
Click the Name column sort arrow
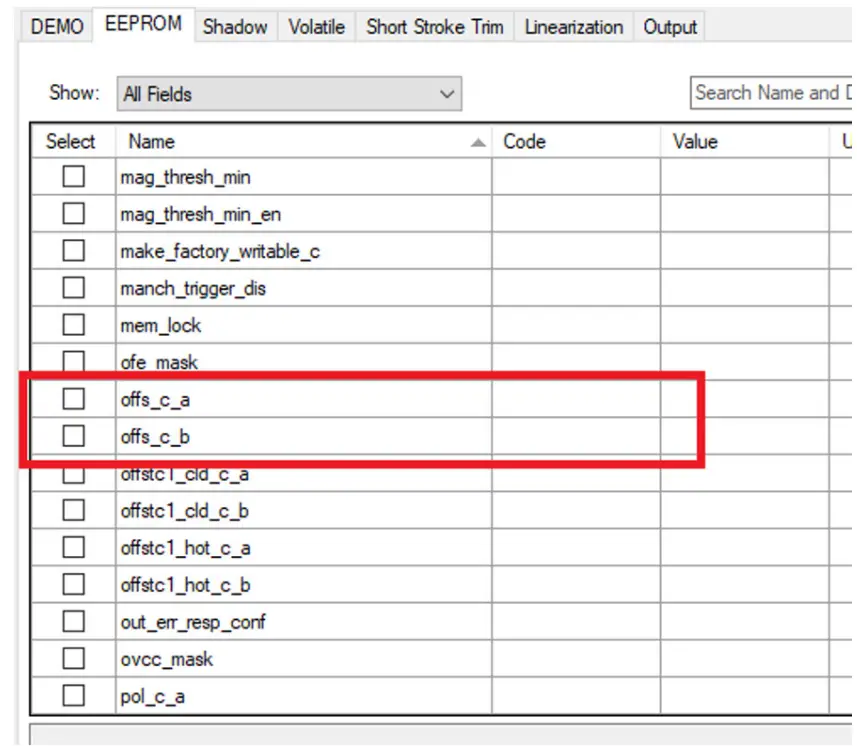pos(478,143)
